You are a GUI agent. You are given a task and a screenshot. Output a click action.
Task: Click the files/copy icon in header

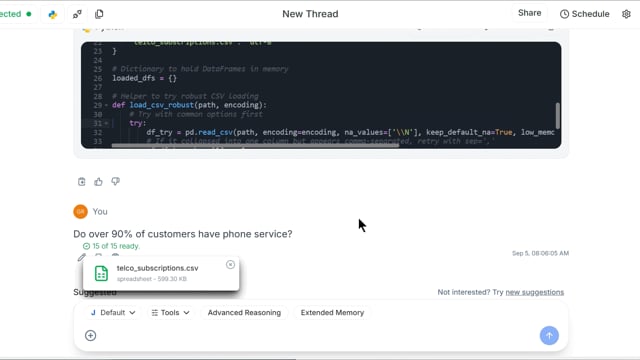99,14
